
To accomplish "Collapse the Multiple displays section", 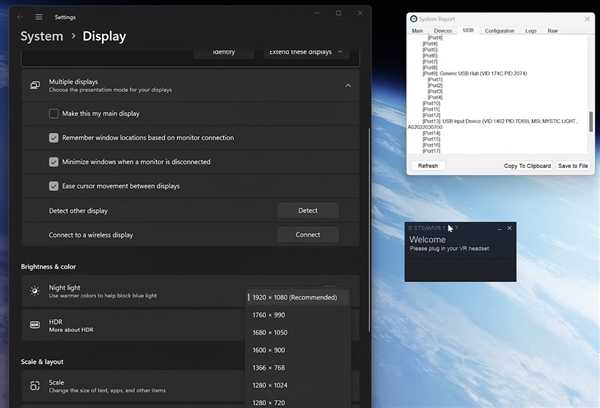I will [x=348, y=85].
